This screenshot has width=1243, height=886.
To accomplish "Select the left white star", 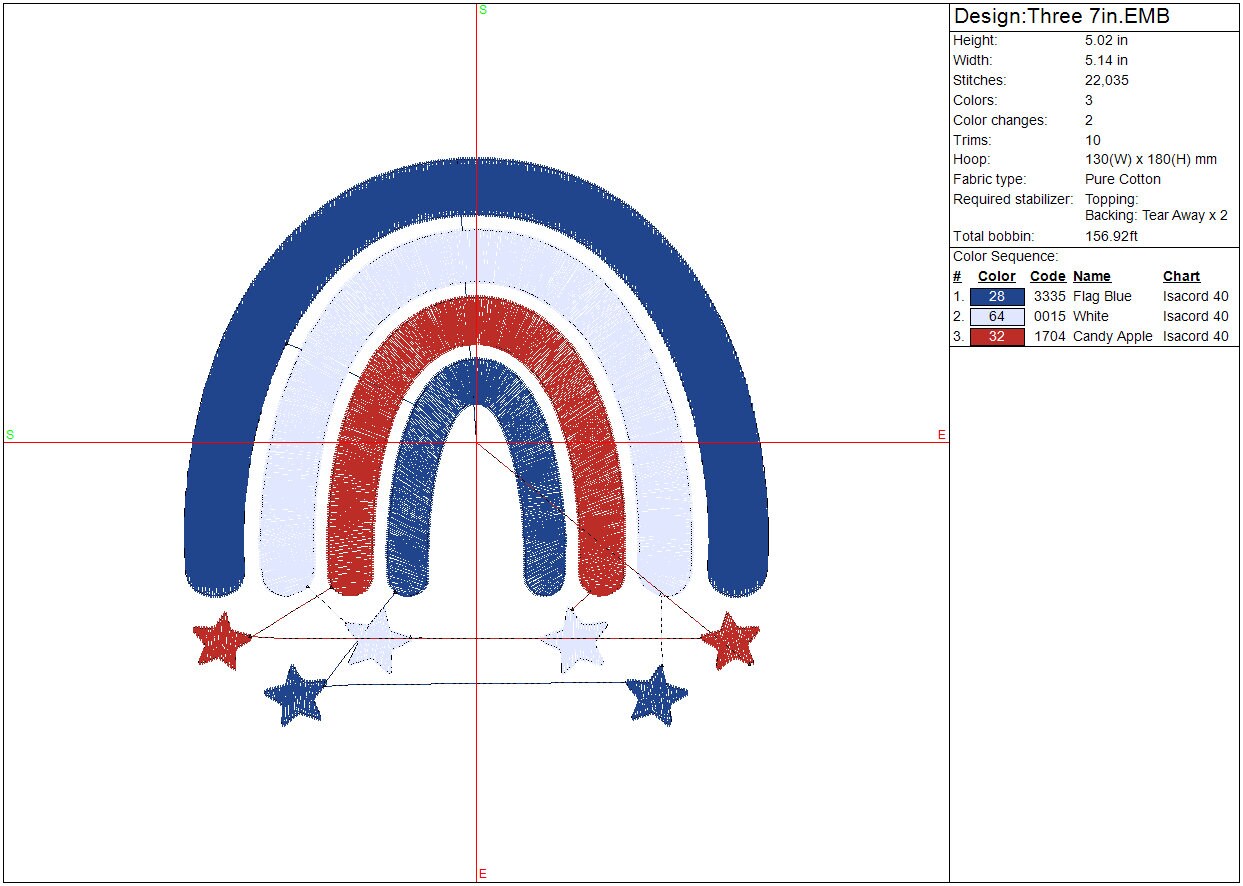I will tap(379, 641).
